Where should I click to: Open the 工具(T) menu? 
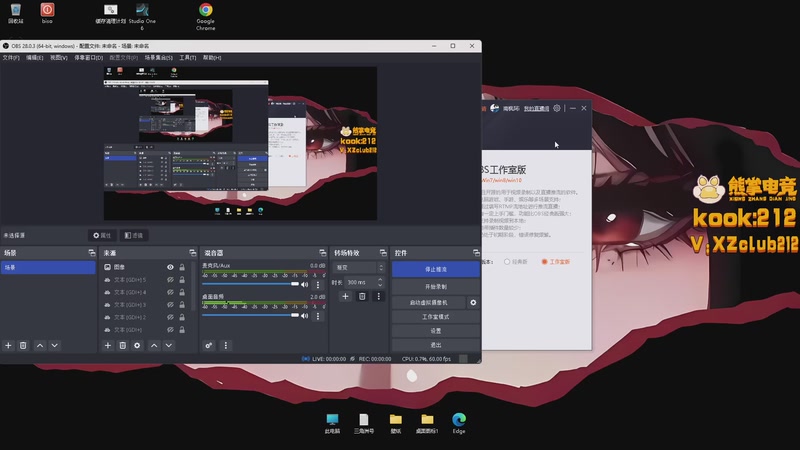[x=188, y=58]
